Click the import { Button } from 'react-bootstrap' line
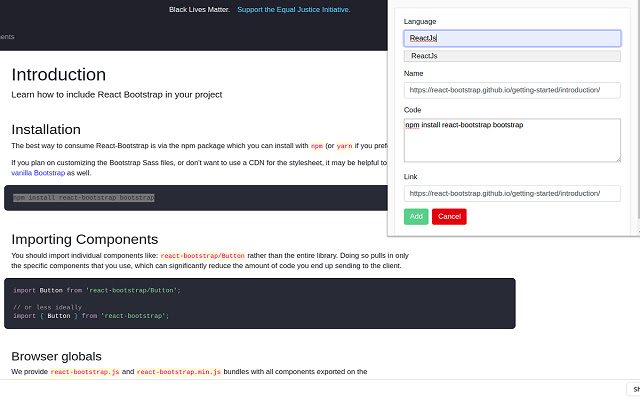Screen dimensions: 640x400 [91, 316]
